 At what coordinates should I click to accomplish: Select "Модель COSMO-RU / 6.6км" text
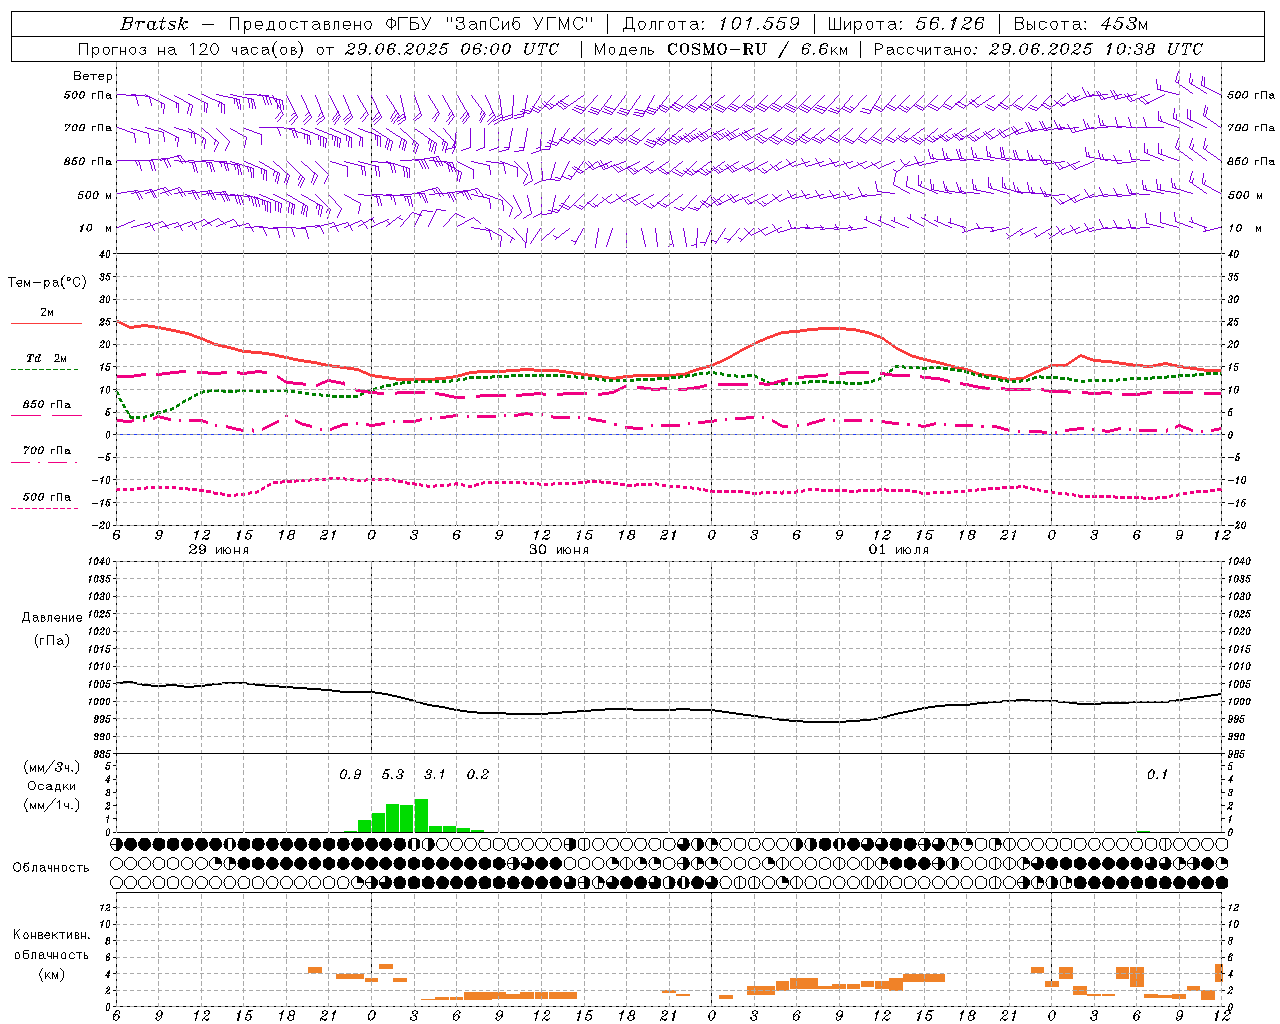pos(720,49)
